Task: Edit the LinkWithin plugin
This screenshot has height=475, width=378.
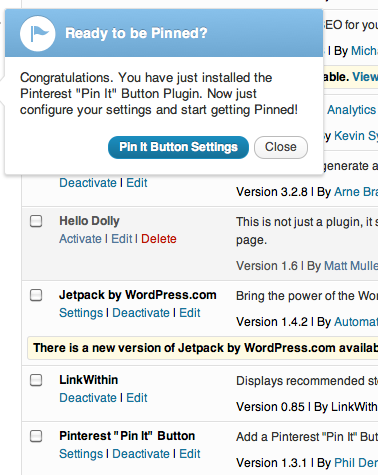Action: 137,398
